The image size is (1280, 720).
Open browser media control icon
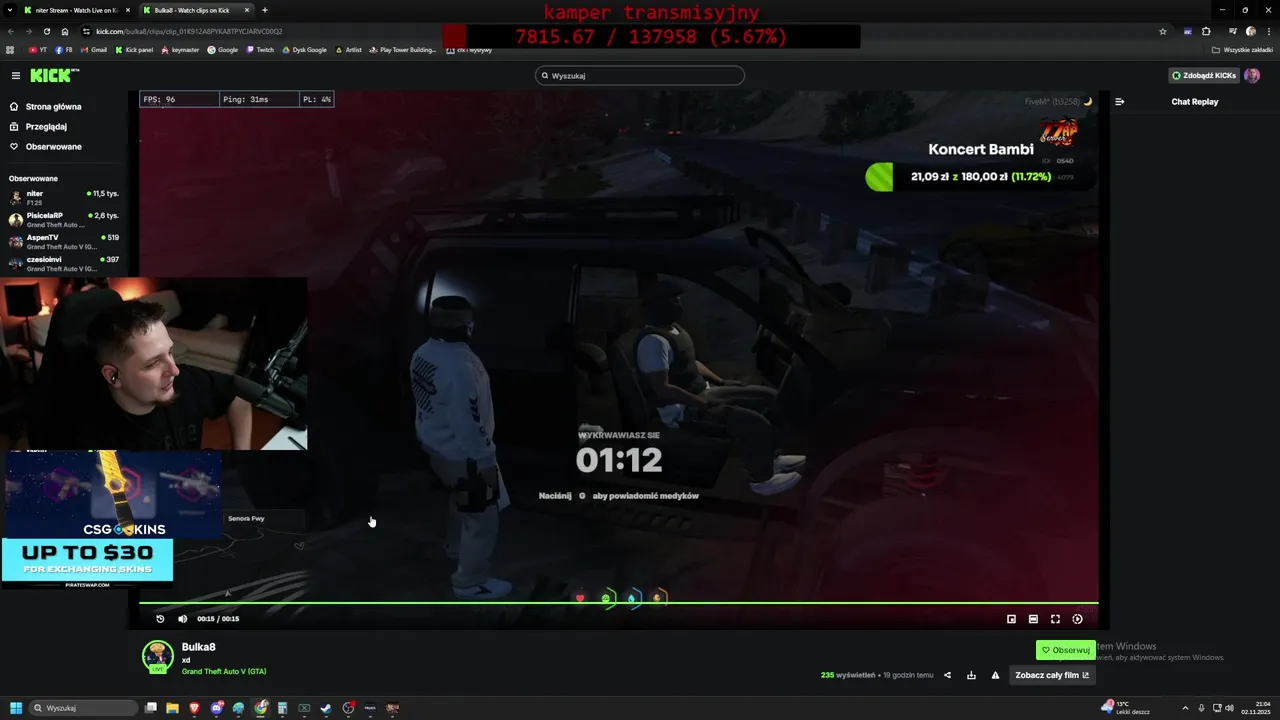pos(1233,31)
